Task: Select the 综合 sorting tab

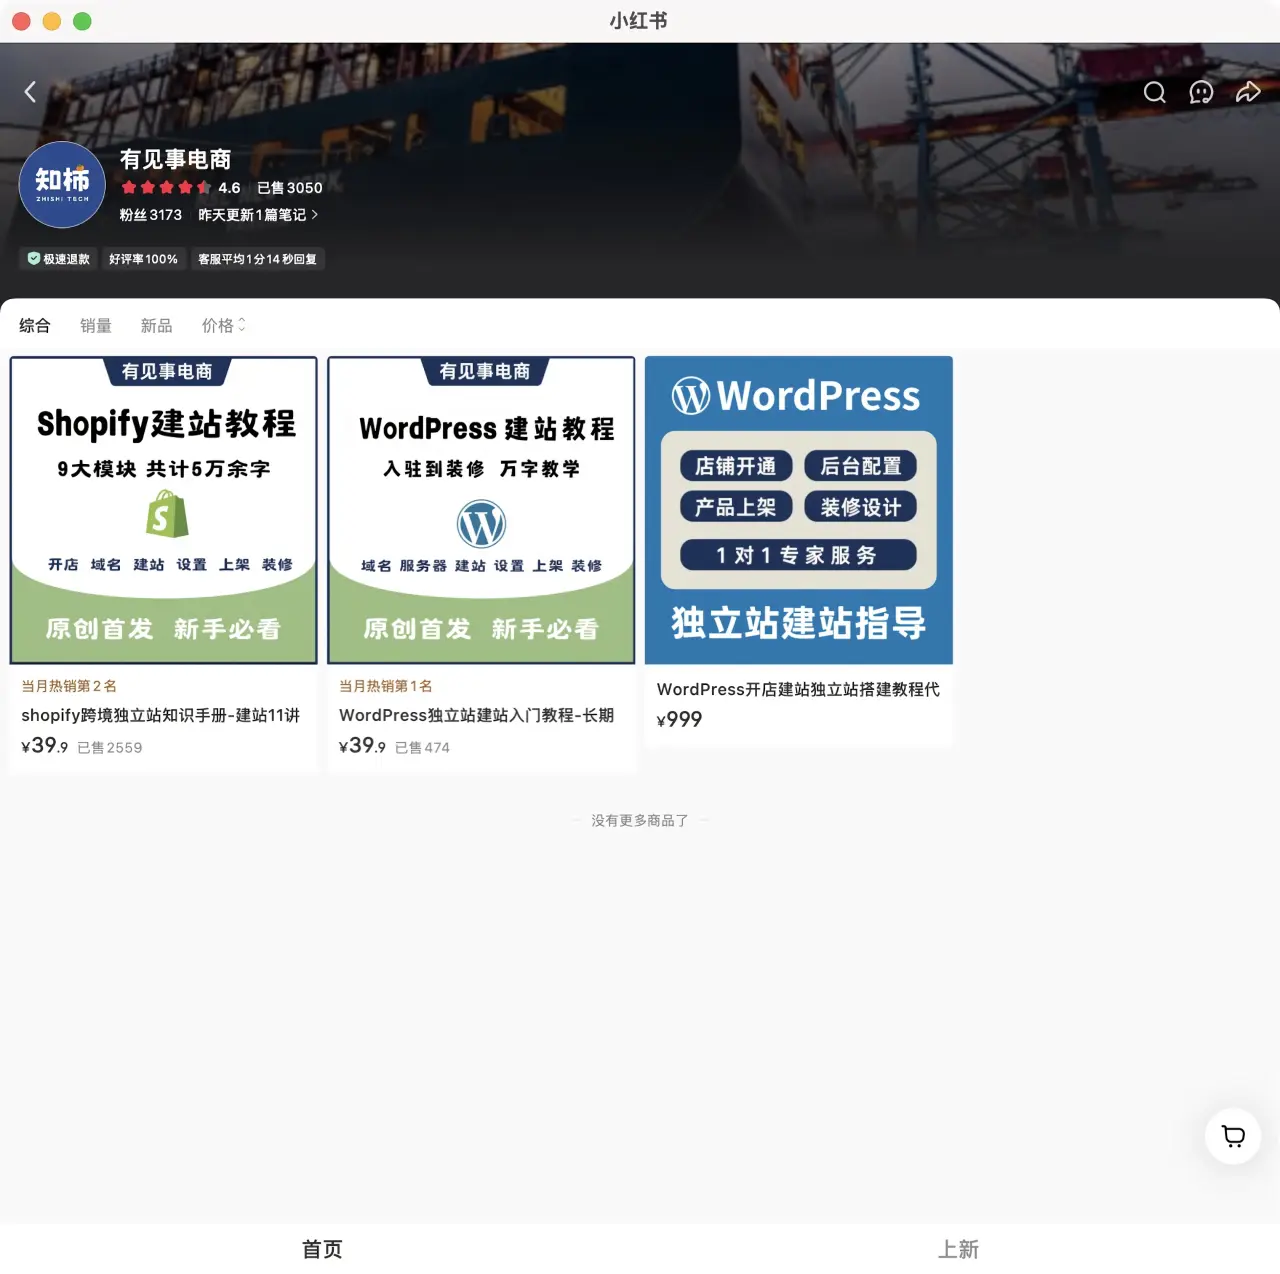Action: point(35,325)
